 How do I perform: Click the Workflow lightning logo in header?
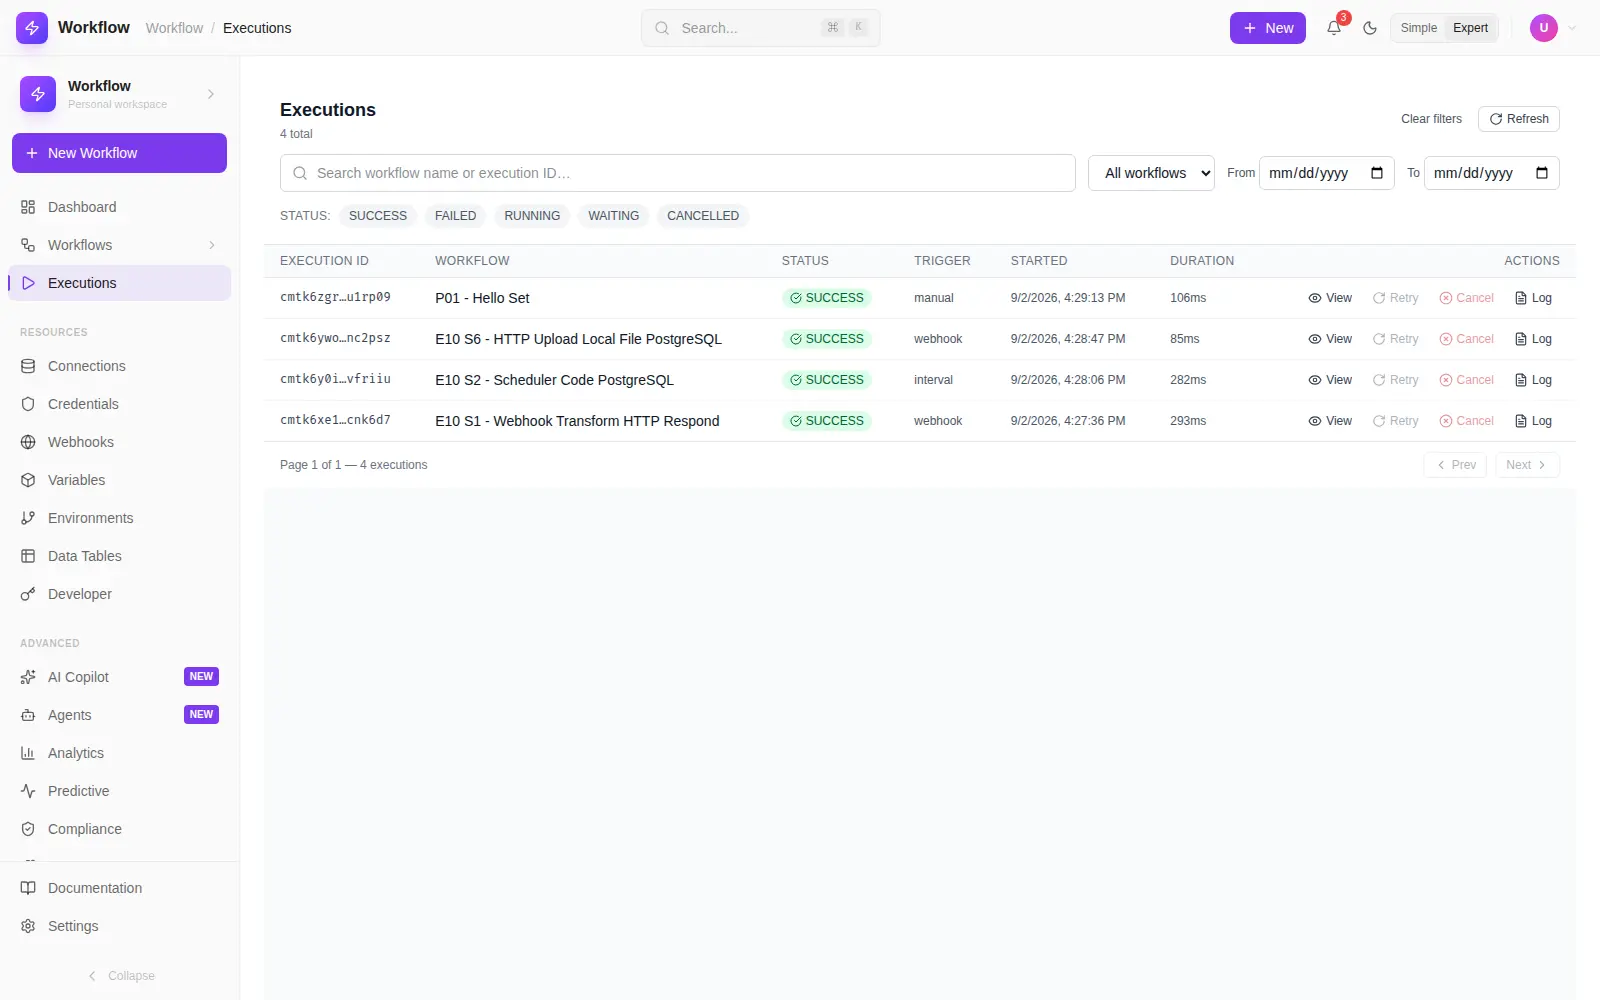(32, 28)
